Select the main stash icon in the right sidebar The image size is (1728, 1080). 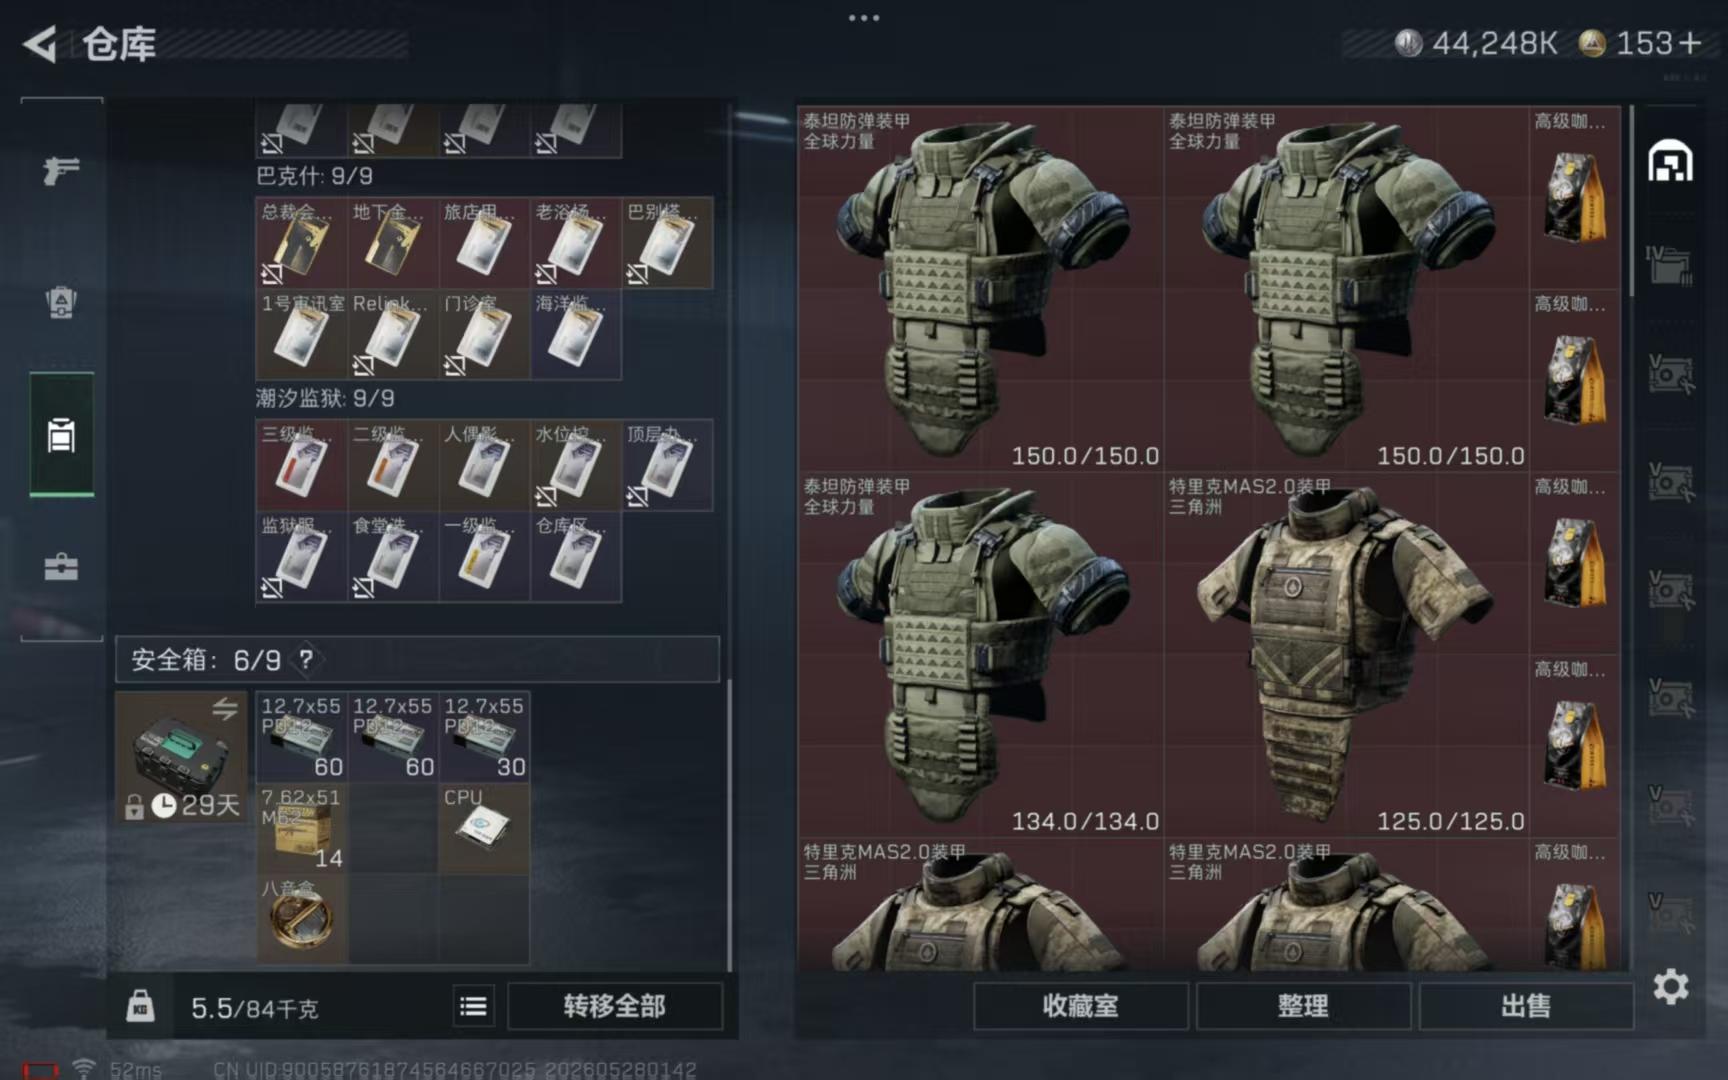tap(1670, 162)
